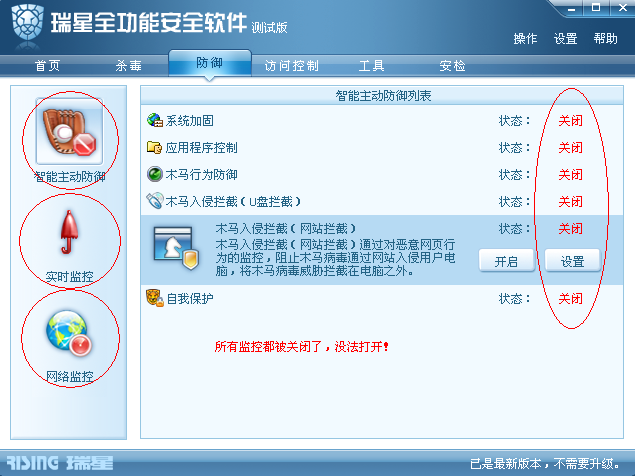Viewport: 635px width, 476px height.
Task: Select the 系统加固 row label
Action: point(190,121)
